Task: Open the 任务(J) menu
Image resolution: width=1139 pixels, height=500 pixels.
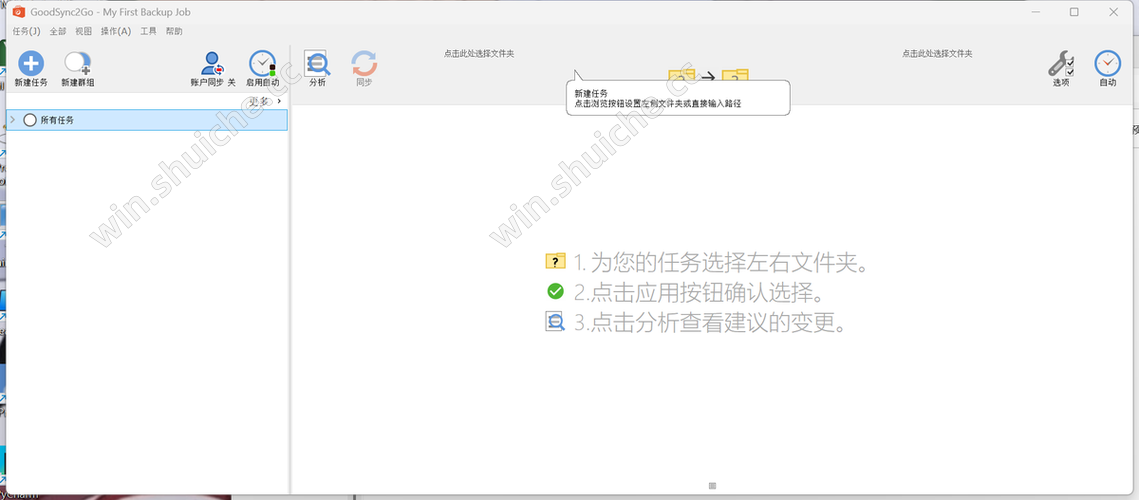Action: 27,31
